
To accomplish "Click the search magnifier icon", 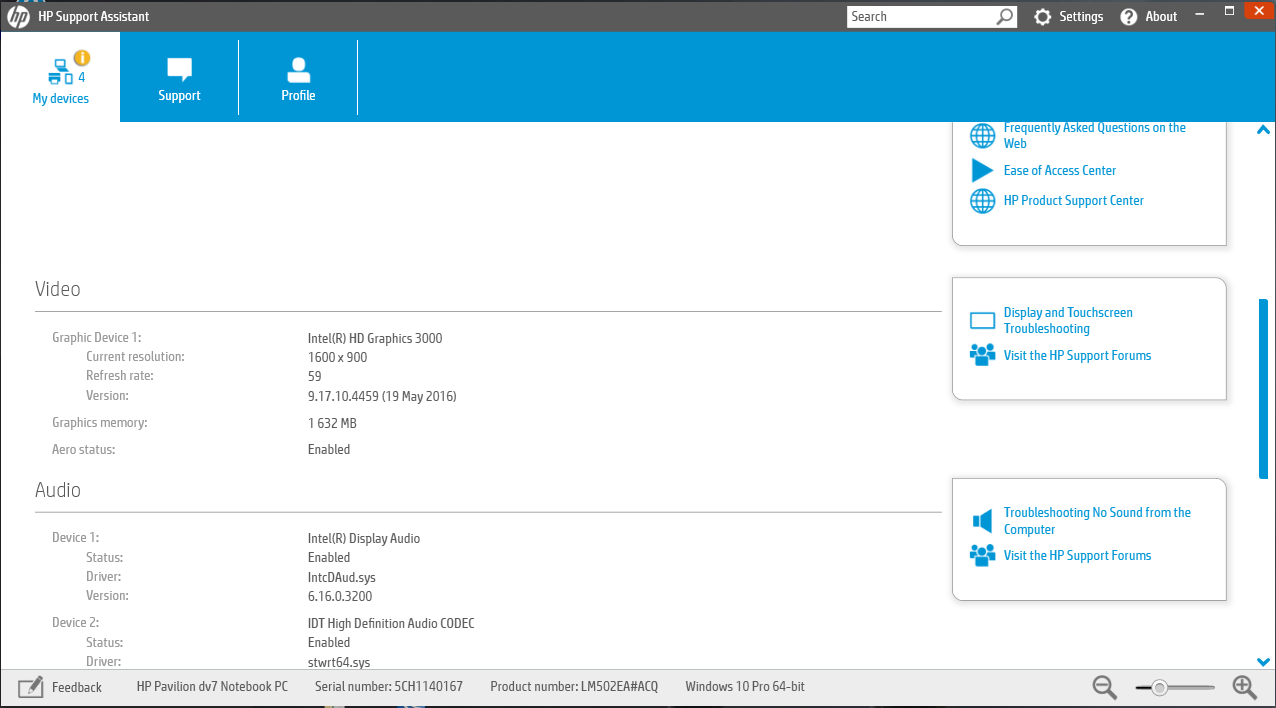I will [x=1005, y=16].
